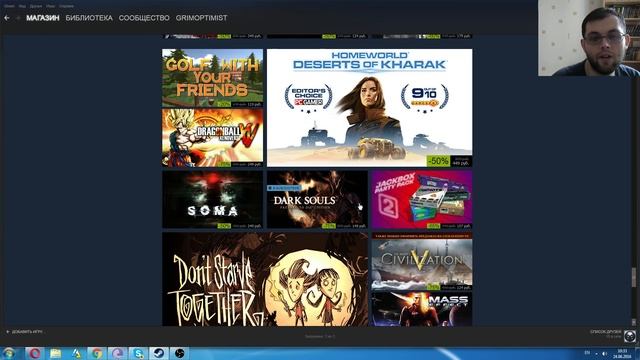The height and width of the screenshot is (360, 640).
Task: Open the Друзья menu
Action: coord(36,6)
